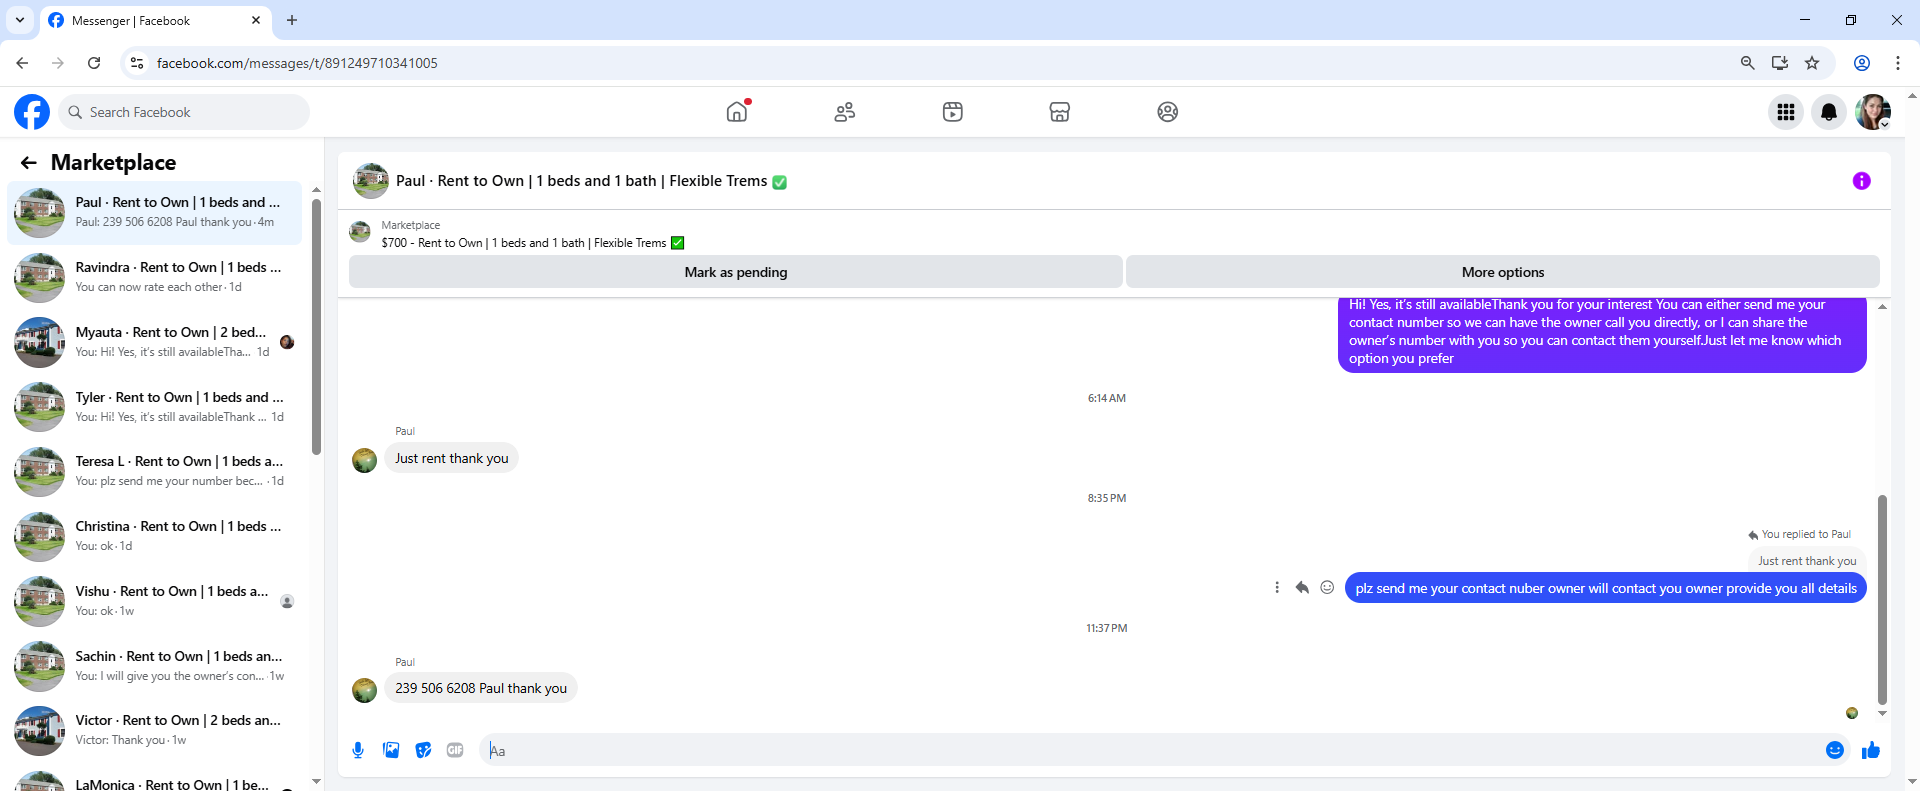Open Chrome three-dot menu

click(x=1898, y=63)
